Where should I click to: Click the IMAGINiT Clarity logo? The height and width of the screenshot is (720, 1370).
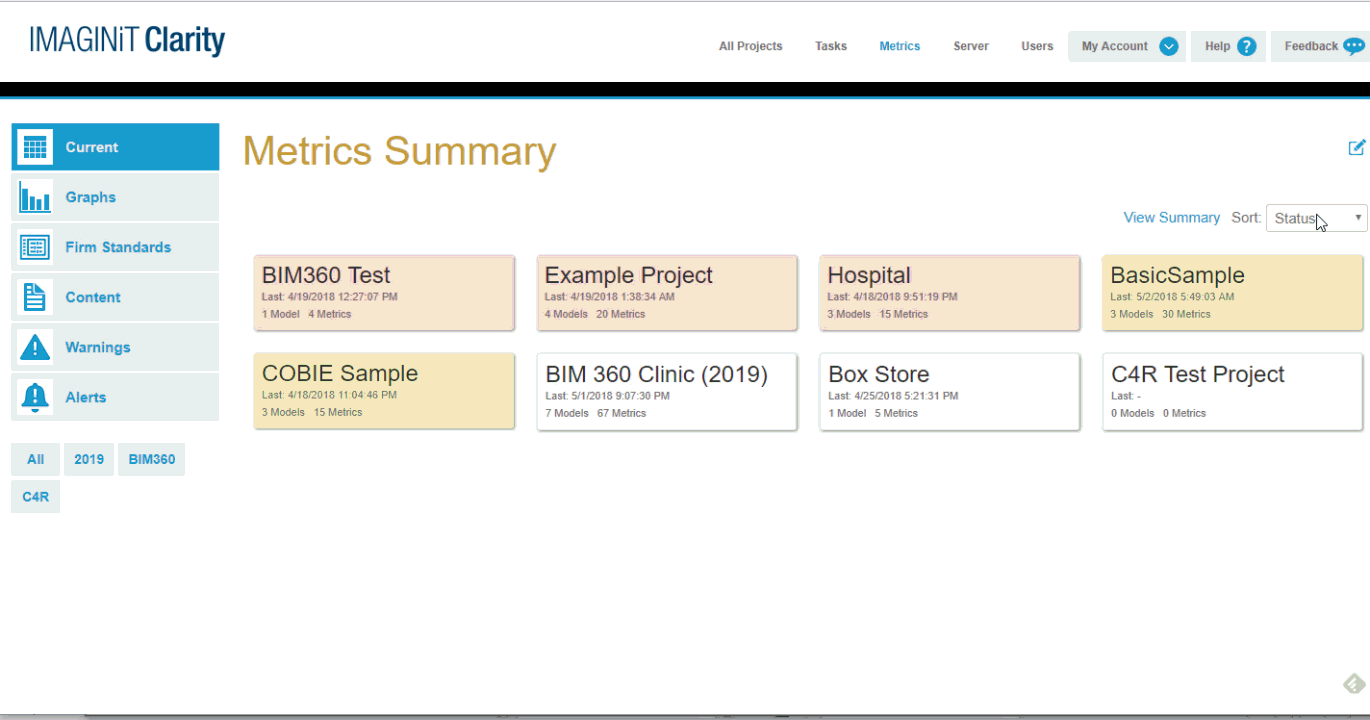point(127,41)
